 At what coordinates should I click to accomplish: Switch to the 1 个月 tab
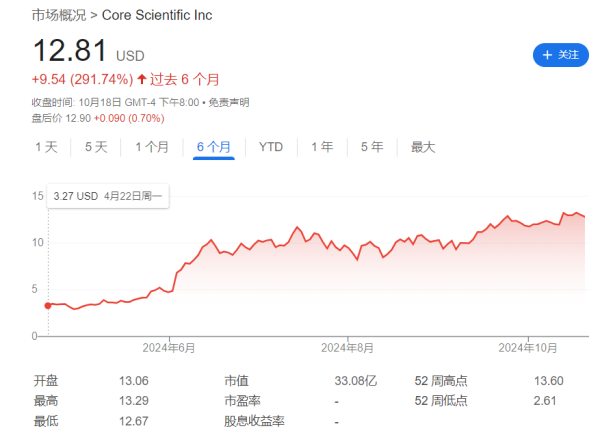[152, 147]
